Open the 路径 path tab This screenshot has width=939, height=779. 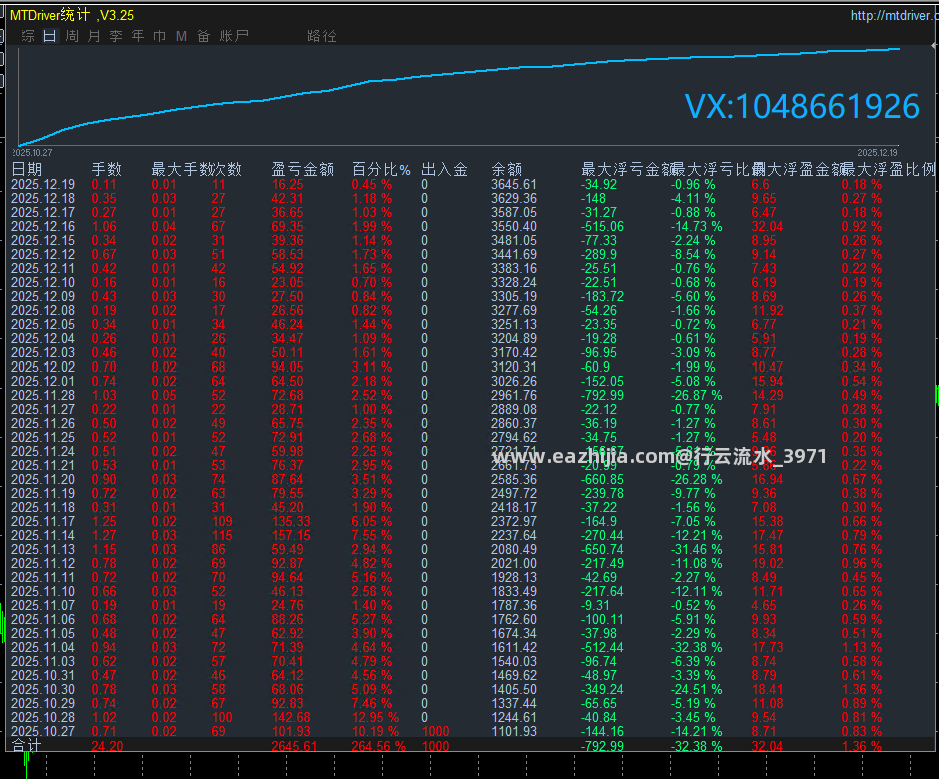pyautogui.click(x=322, y=36)
